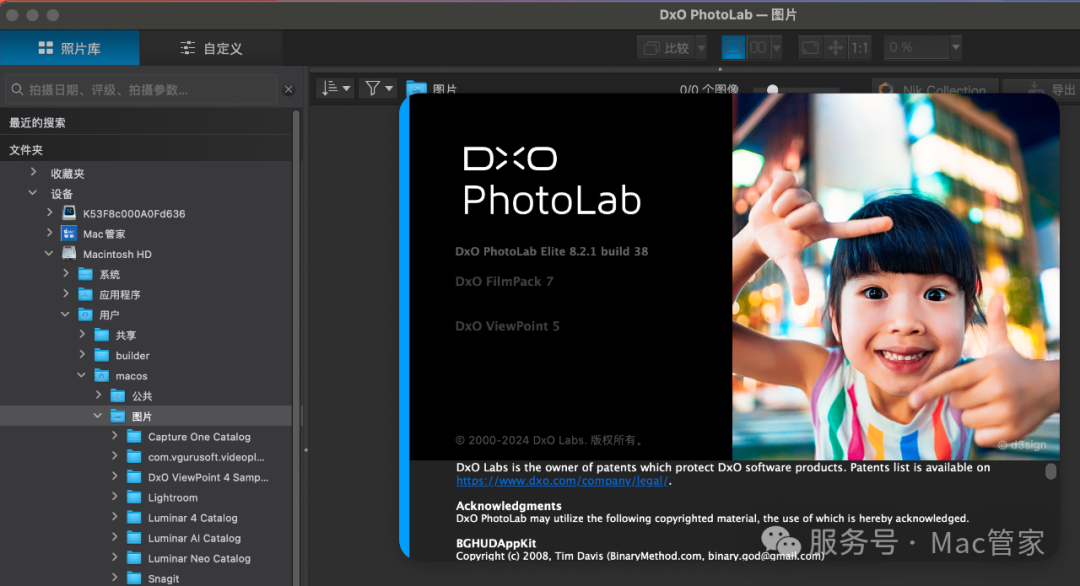Collapse the Macintosh HD node
The height and width of the screenshot is (586, 1080).
50,253
